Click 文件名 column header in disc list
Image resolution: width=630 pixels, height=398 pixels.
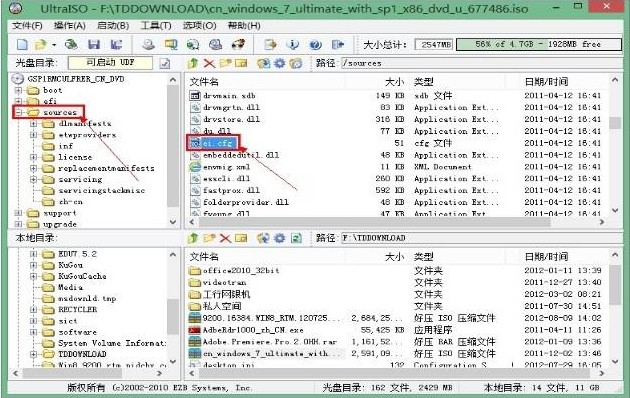click(204, 82)
